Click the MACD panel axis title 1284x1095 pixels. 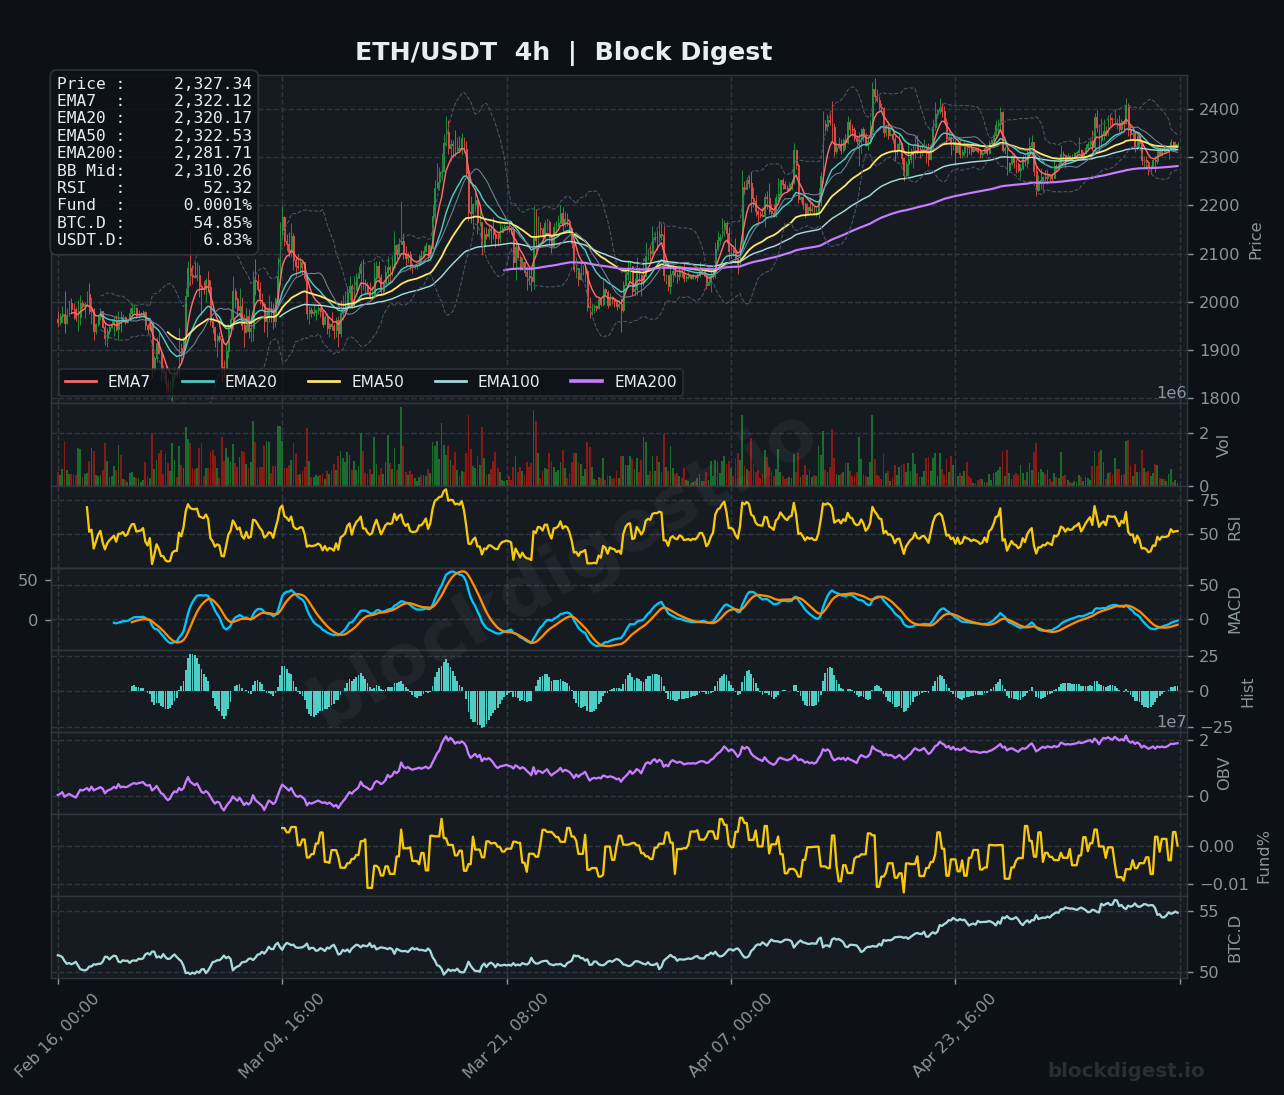click(1234, 610)
